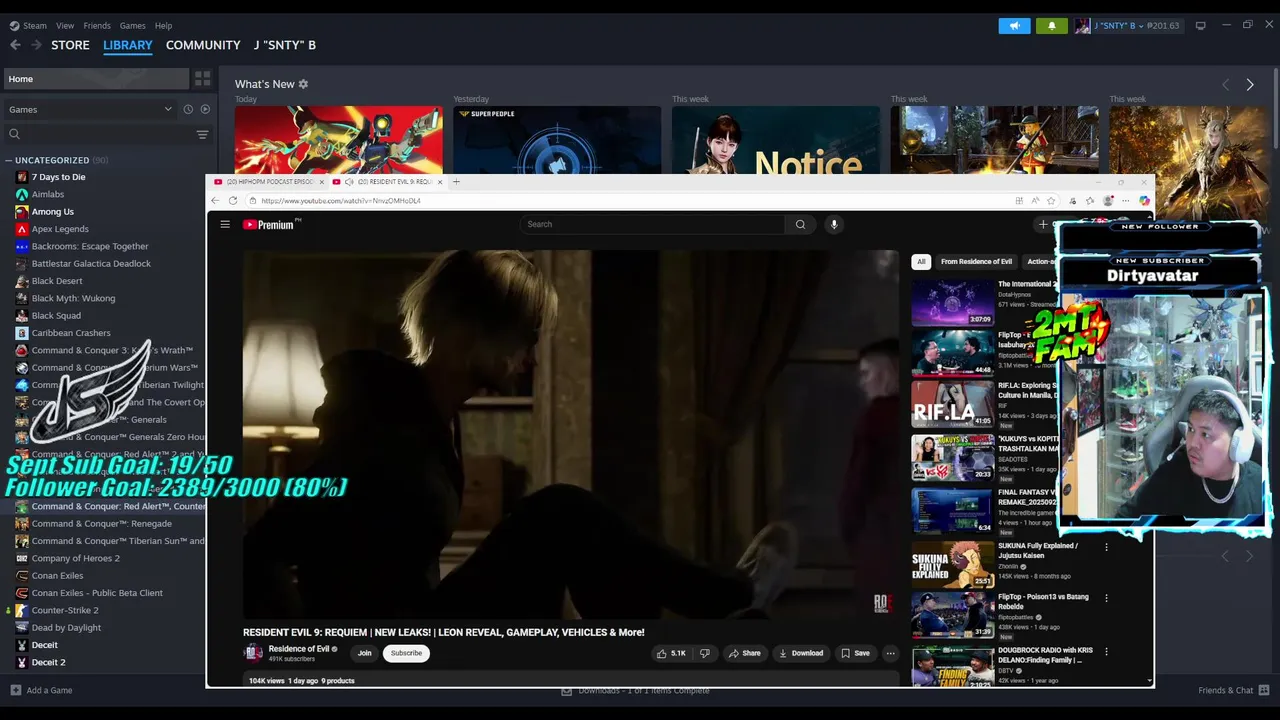The image size is (1280, 720).
Task: Select Black Myth: Wukong in library
Action: [x=73, y=298]
